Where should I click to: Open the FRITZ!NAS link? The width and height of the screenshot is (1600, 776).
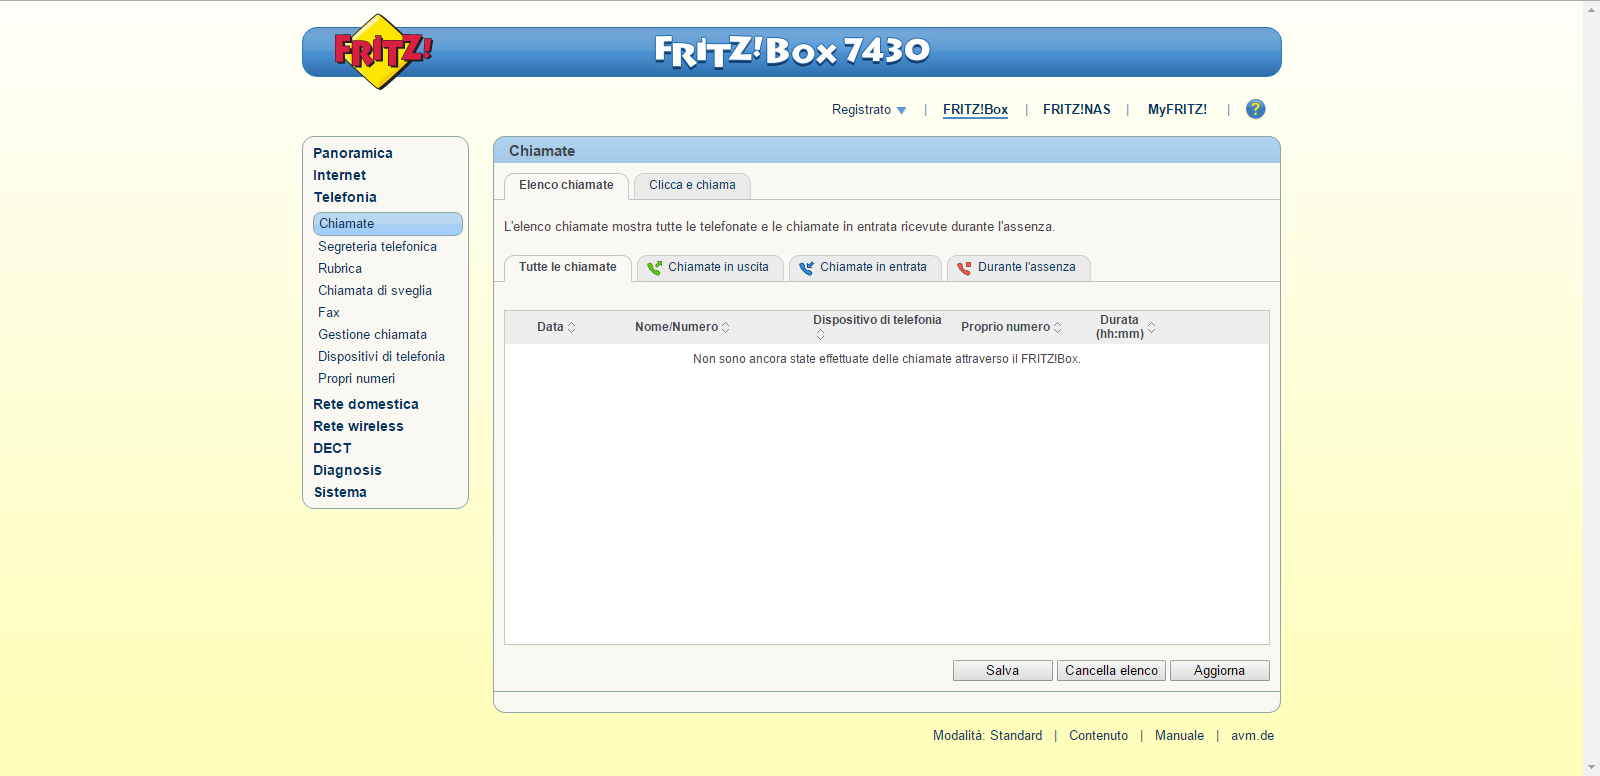tap(1076, 110)
